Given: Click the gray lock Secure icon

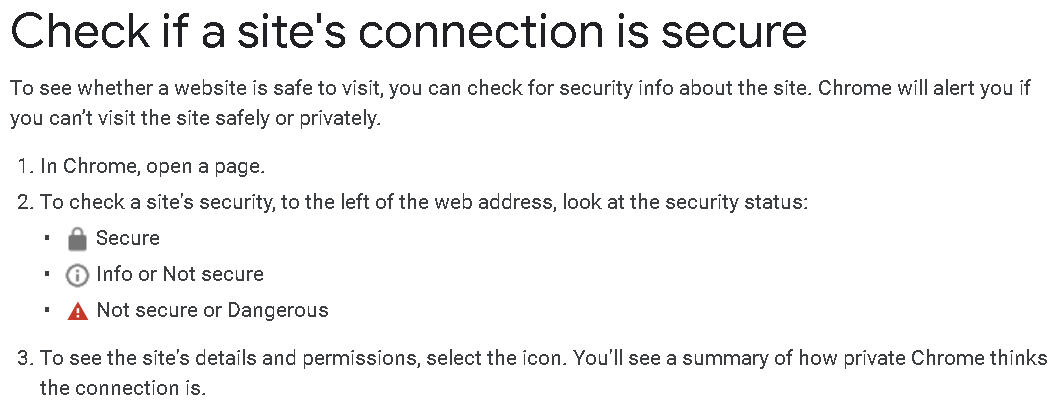Looking at the screenshot, I should pyautogui.click(x=77, y=239).
